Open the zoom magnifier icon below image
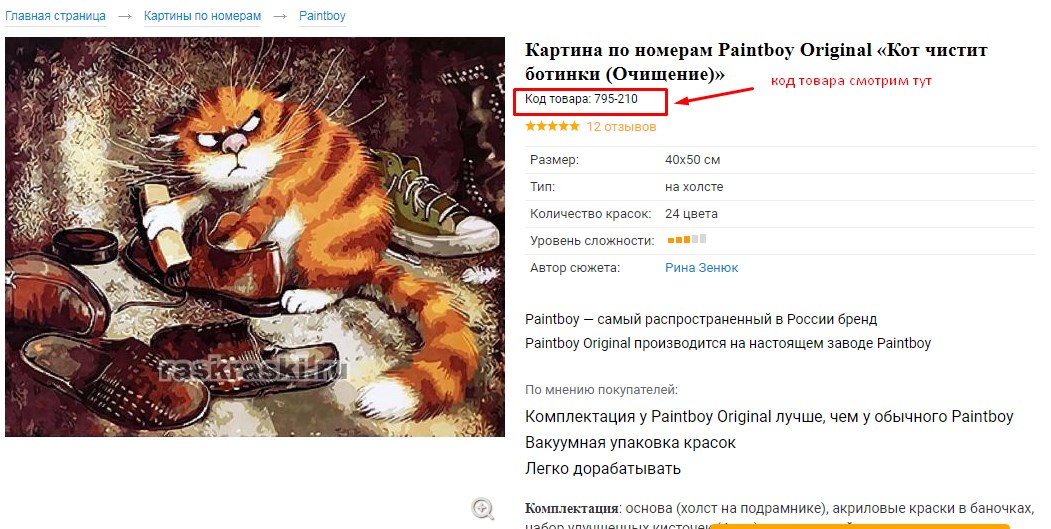The width and height of the screenshot is (1051, 529). [x=483, y=509]
